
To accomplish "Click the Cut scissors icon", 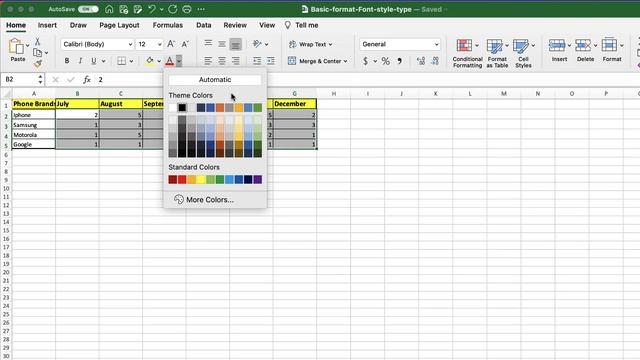I will click(38, 41).
